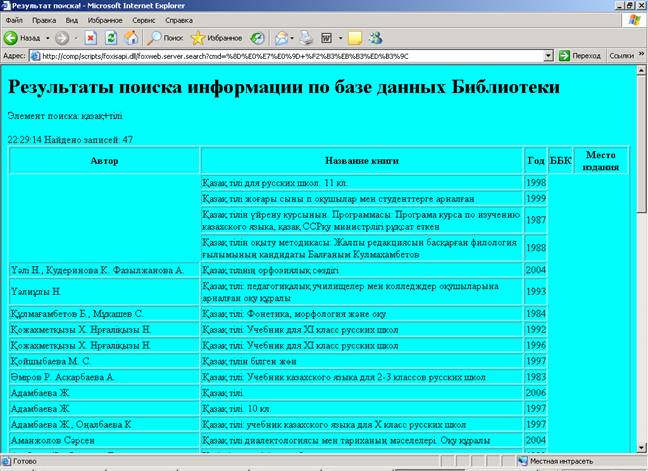Click year 1993 cell

tap(536, 292)
